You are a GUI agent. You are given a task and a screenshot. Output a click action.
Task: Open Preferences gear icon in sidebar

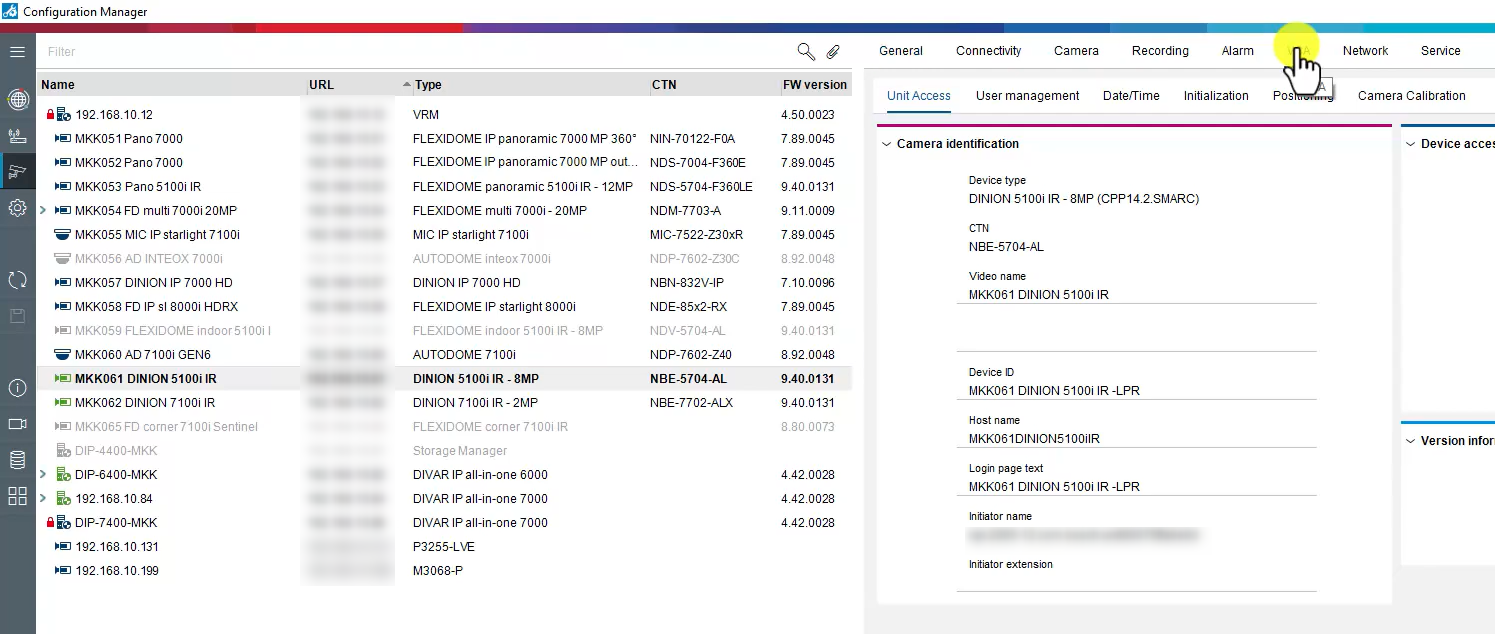[17, 208]
